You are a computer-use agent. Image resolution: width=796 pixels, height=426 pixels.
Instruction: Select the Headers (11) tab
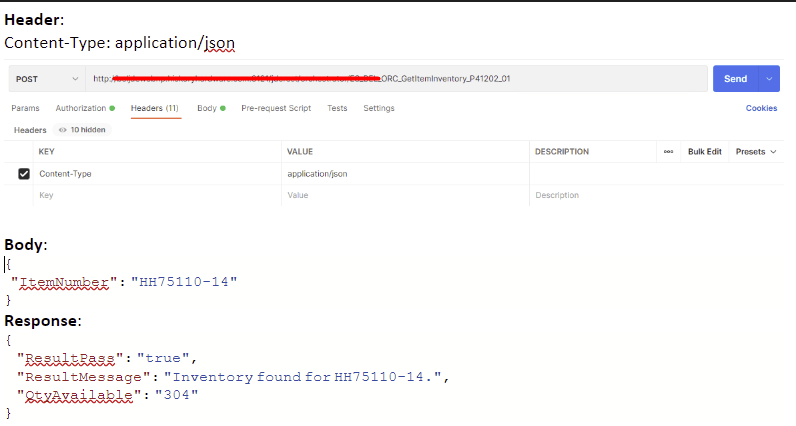tap(155, 108)
